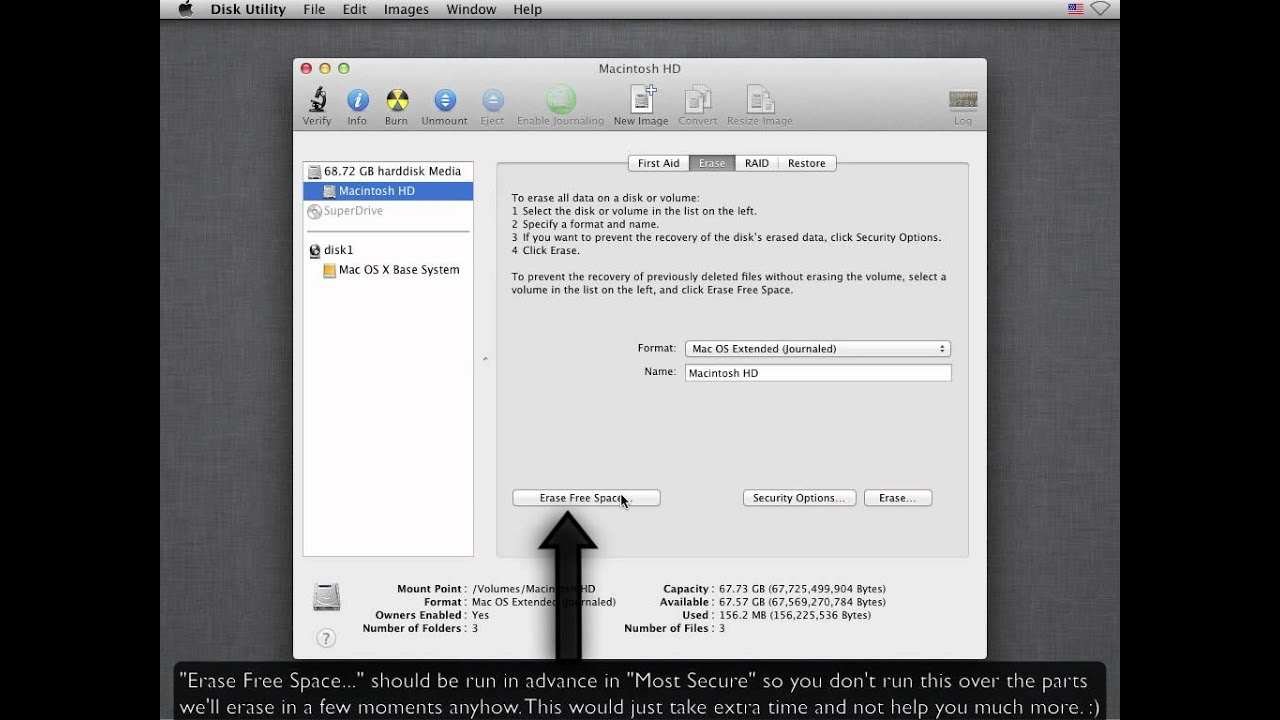Click the Wi-Fi status icon
1280x720 pixels.
(1101, 9)
